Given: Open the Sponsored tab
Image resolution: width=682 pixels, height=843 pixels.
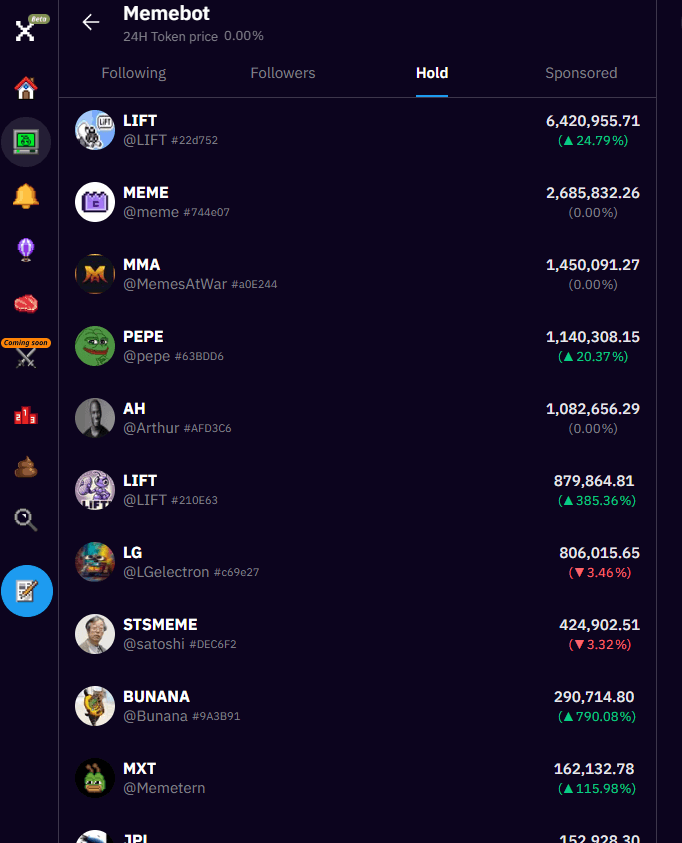Looking at the screenshot, I should 581,73.
